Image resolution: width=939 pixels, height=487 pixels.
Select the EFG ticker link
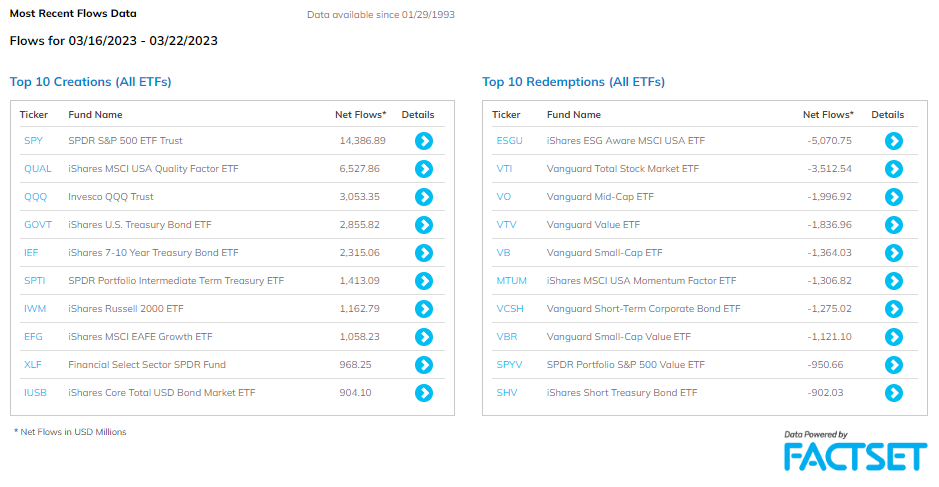click(x=33, y=337)
